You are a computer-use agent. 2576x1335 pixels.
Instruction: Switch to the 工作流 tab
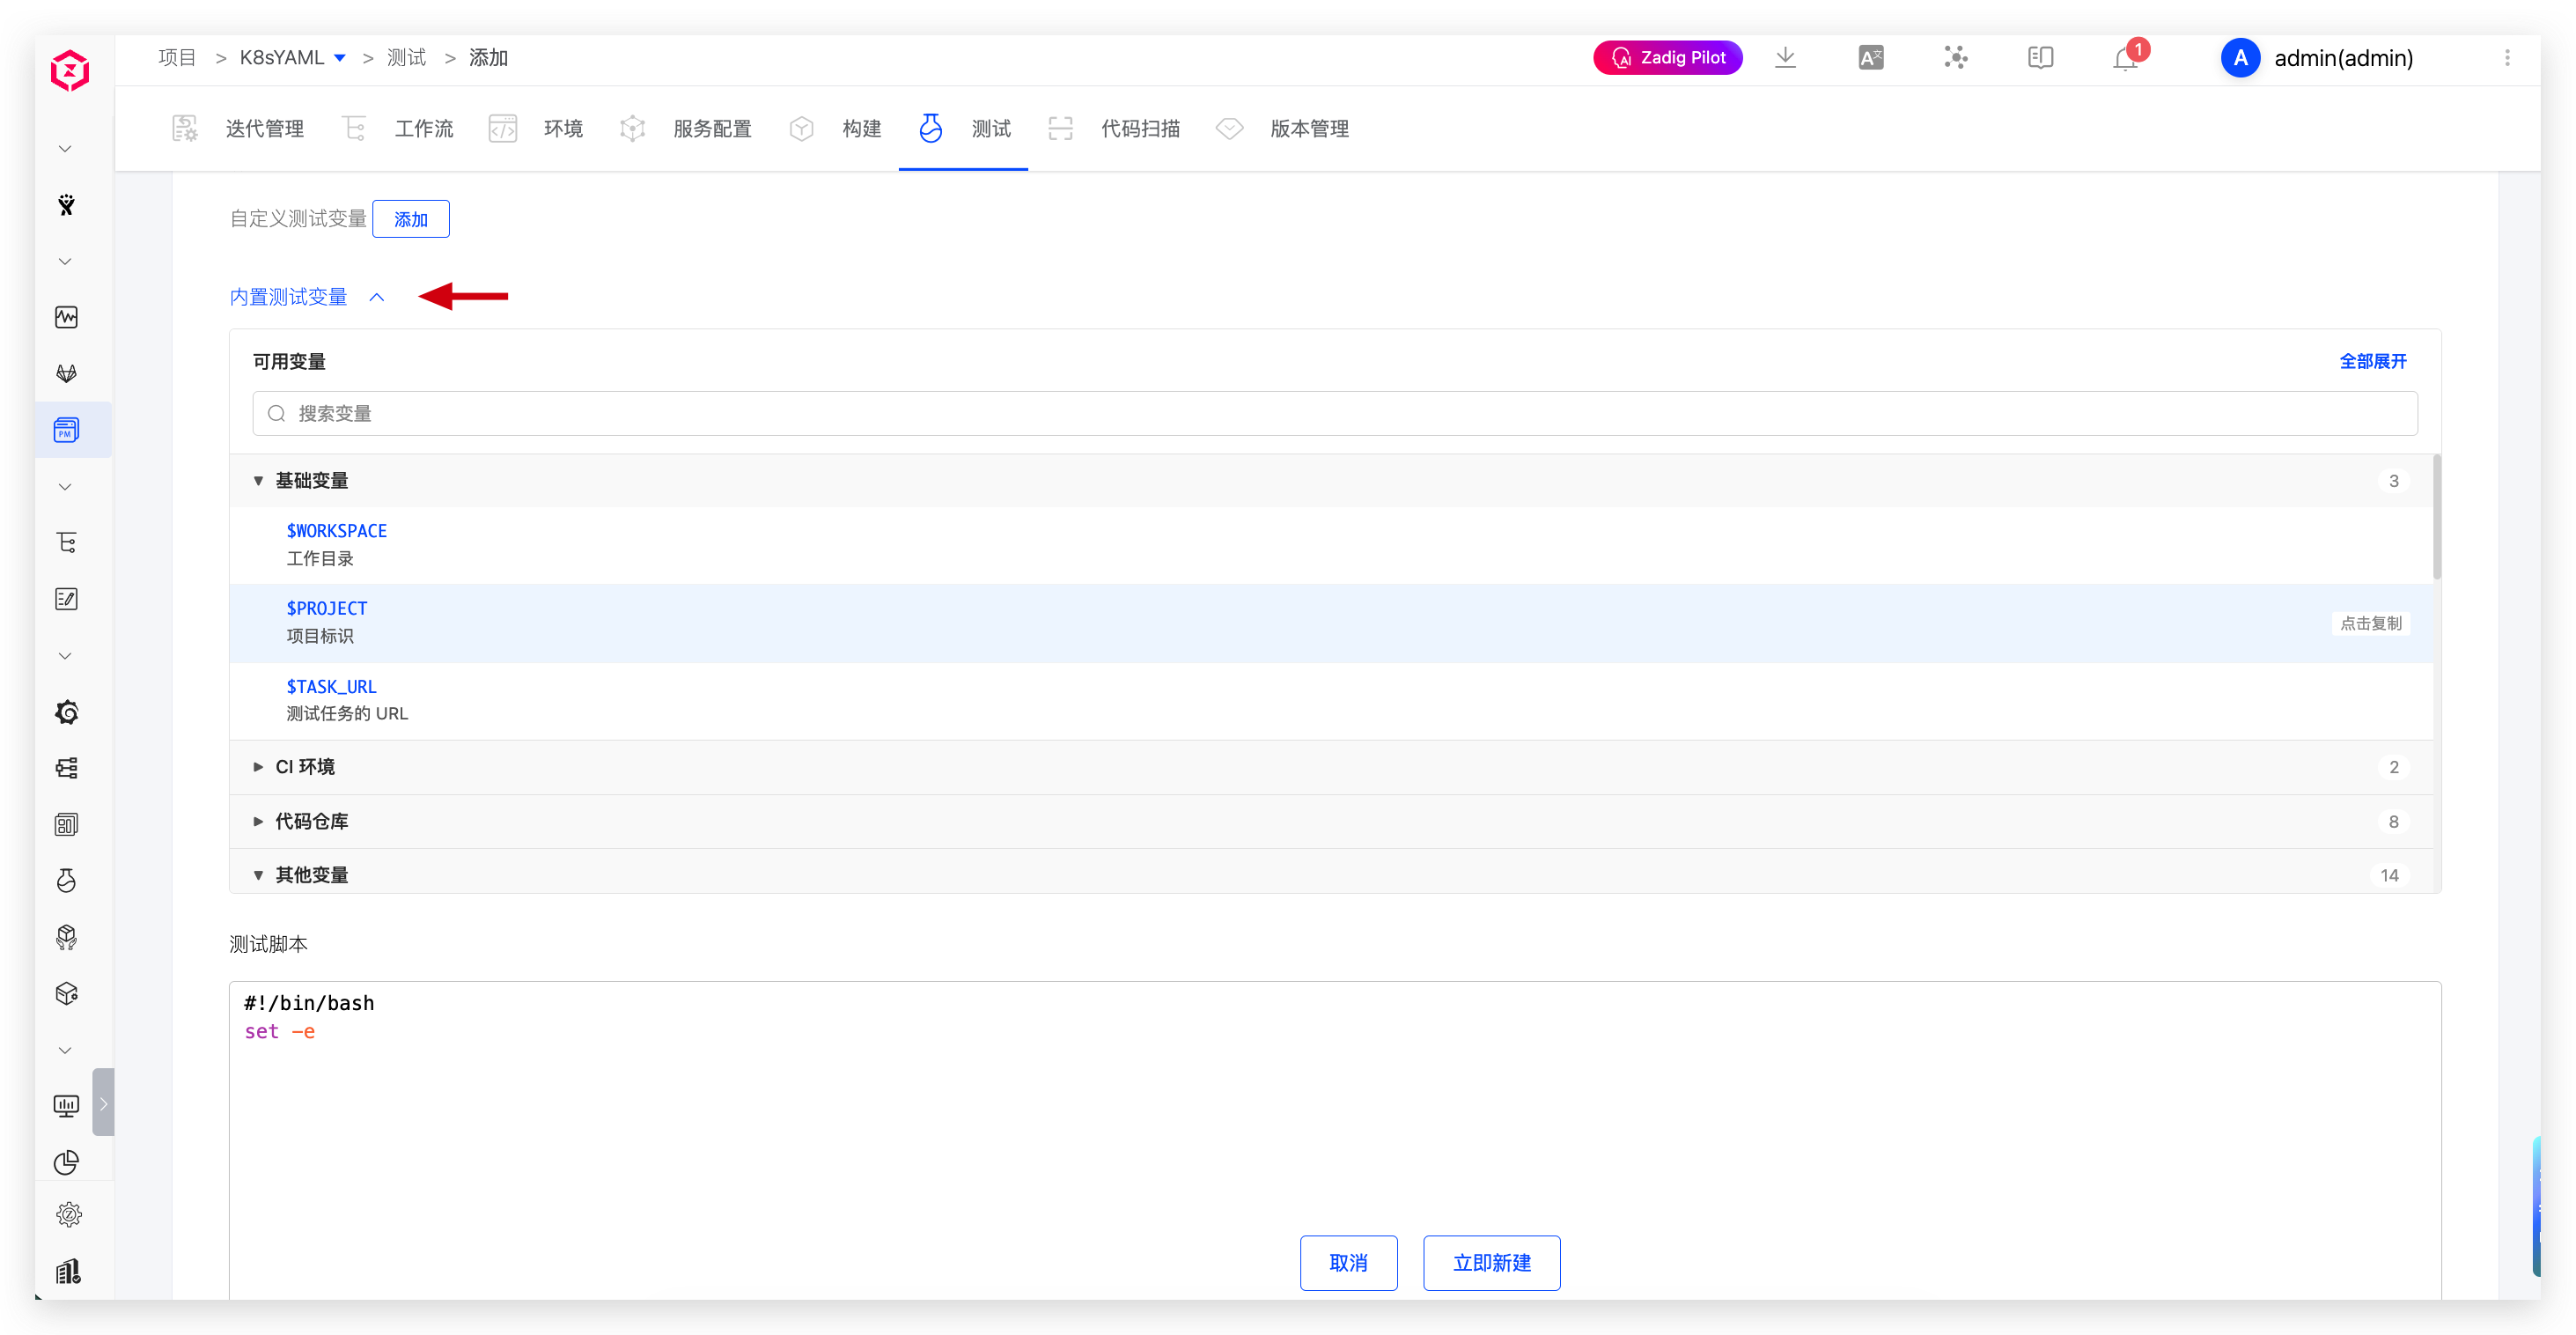[423, 129]
